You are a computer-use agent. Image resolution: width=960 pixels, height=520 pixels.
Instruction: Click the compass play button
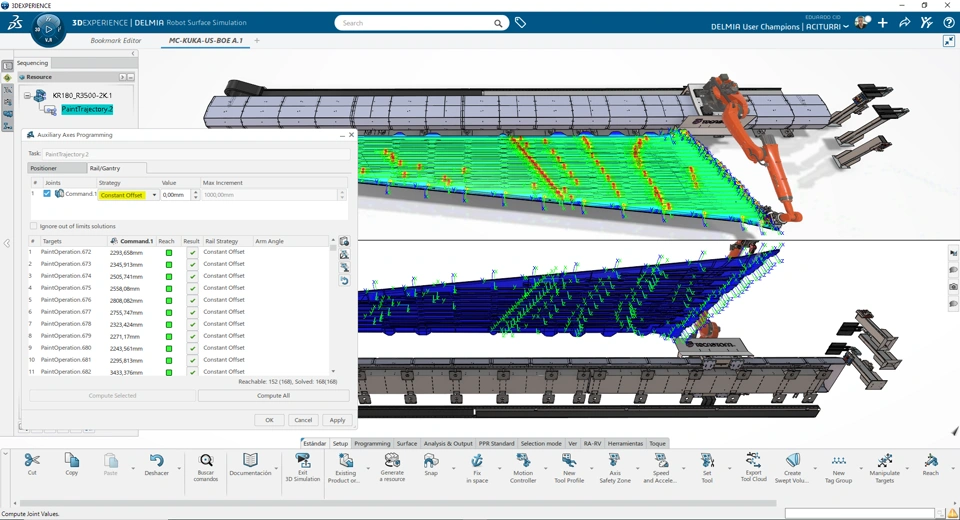click(48, 29)
